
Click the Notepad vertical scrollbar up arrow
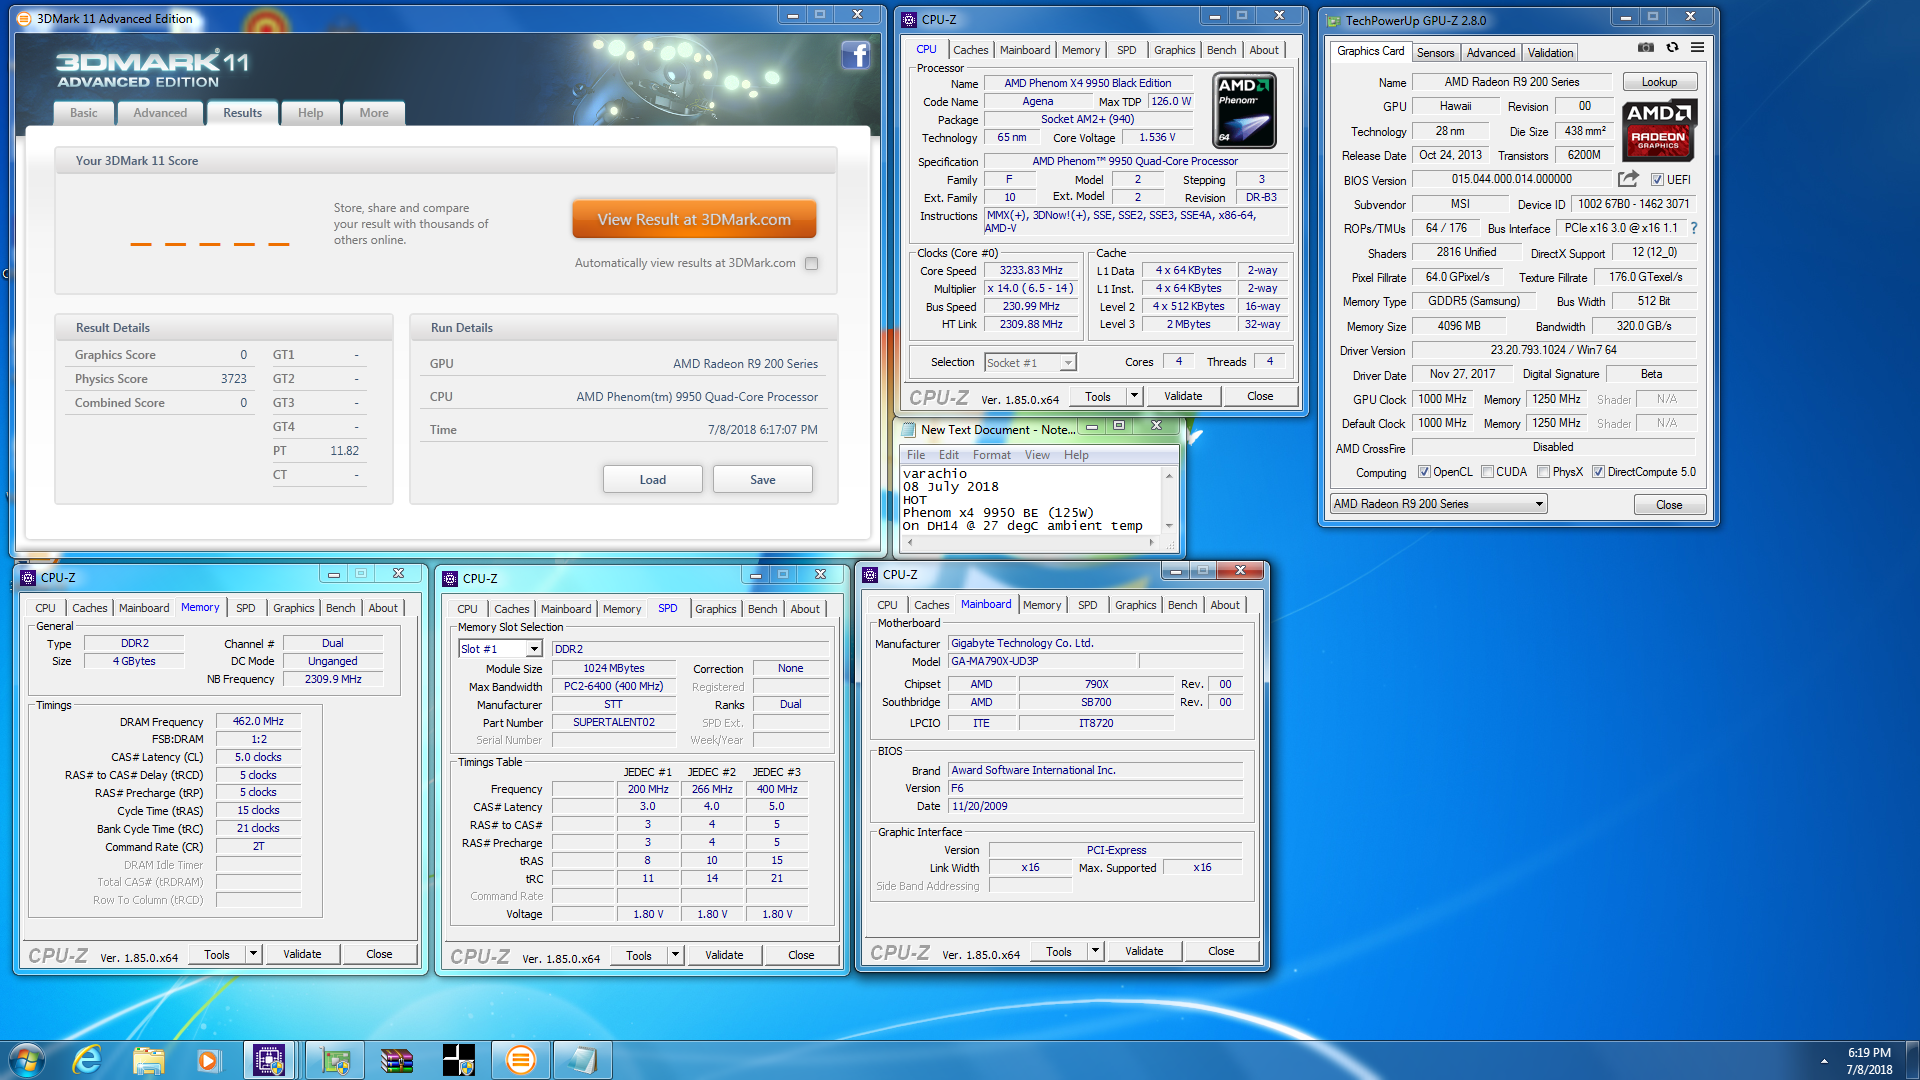[1169, 476]
